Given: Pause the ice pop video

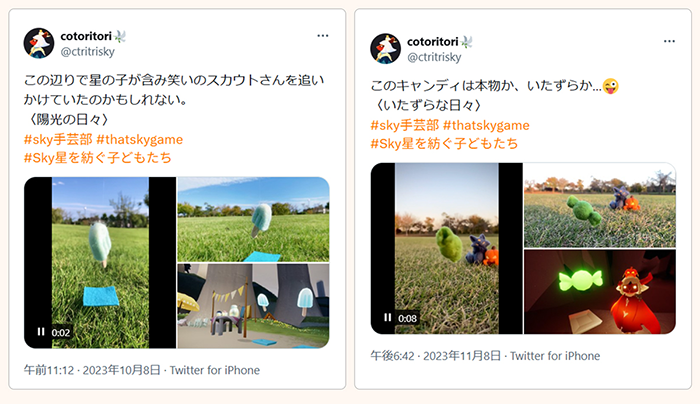Looking at the screenshot, I should pos(41,332).
